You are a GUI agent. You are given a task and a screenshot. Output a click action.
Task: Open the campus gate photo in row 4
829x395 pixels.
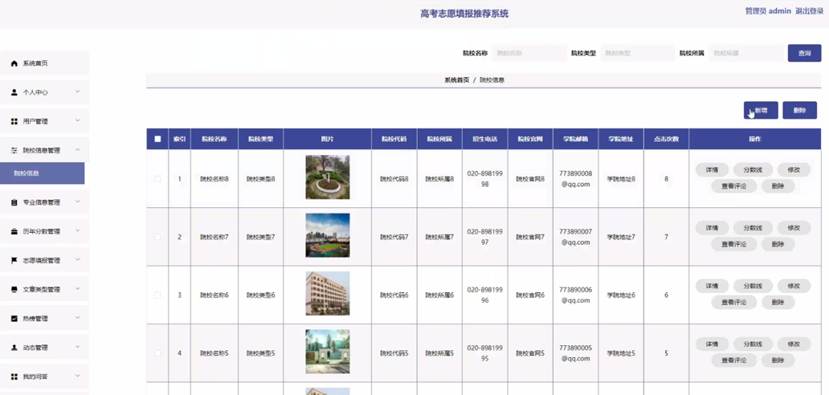327,352
